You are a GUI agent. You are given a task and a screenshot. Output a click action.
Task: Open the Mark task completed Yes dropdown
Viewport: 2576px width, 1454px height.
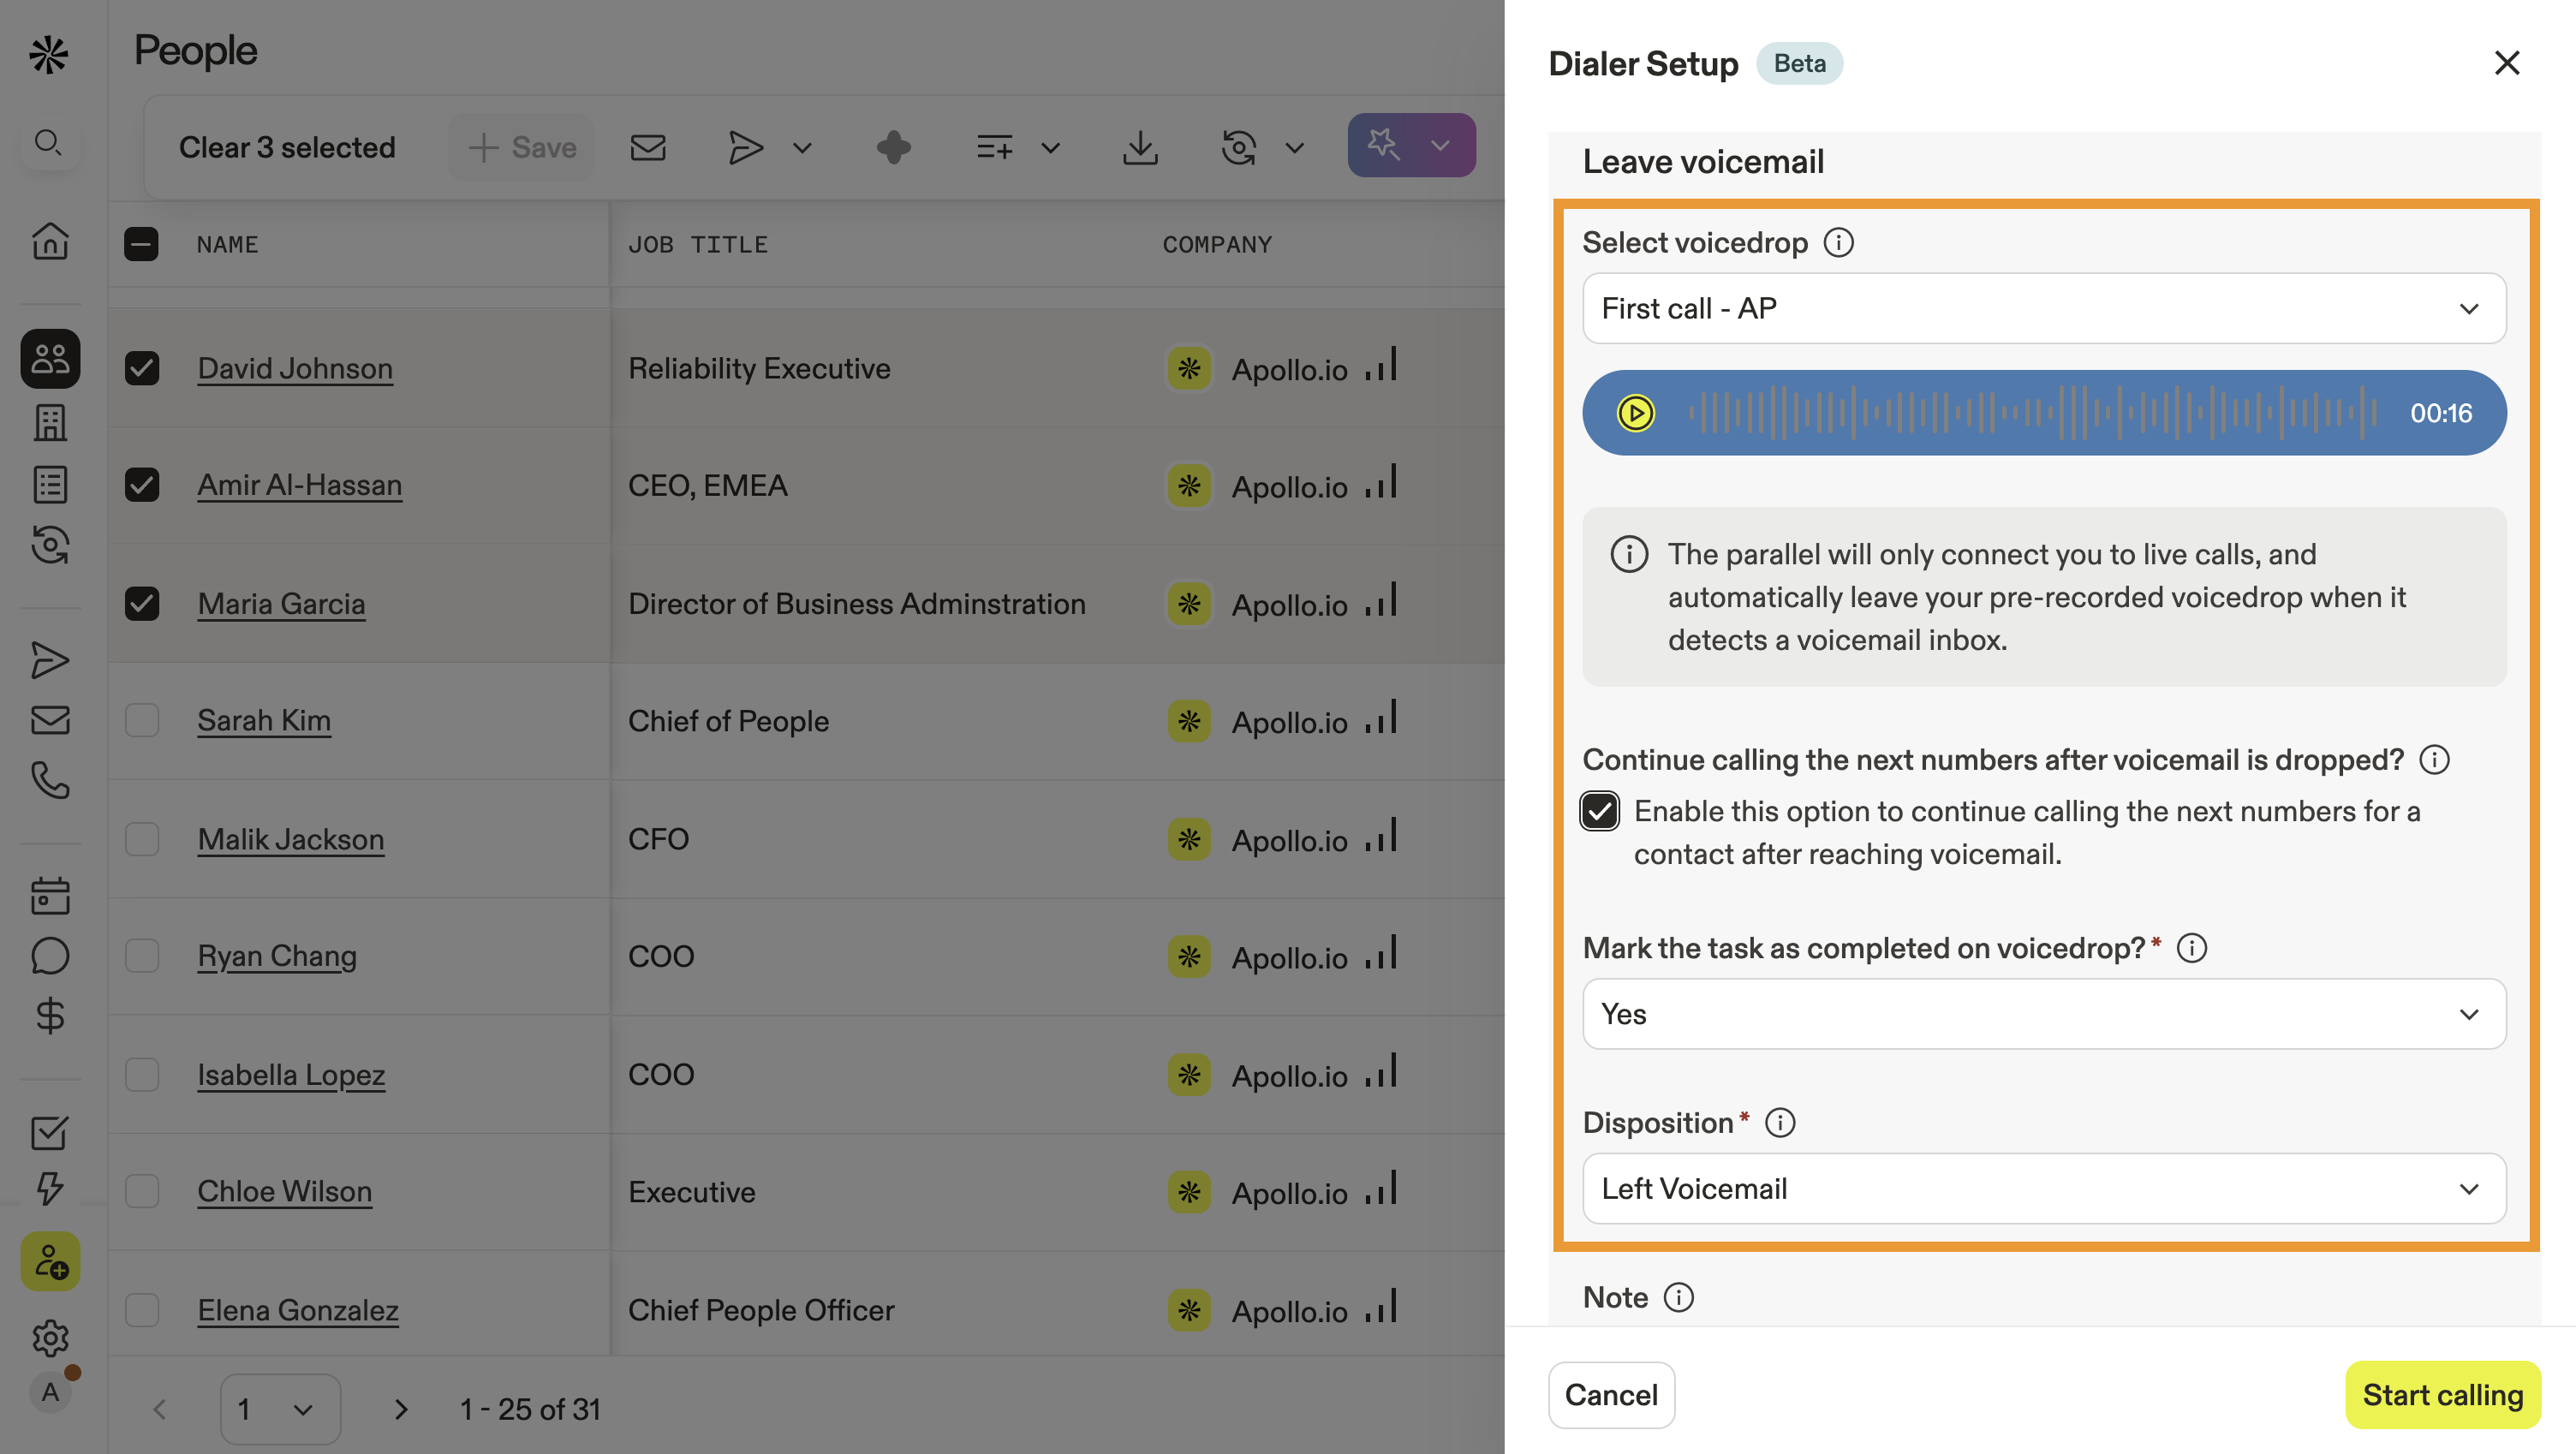[2043, 1013]
